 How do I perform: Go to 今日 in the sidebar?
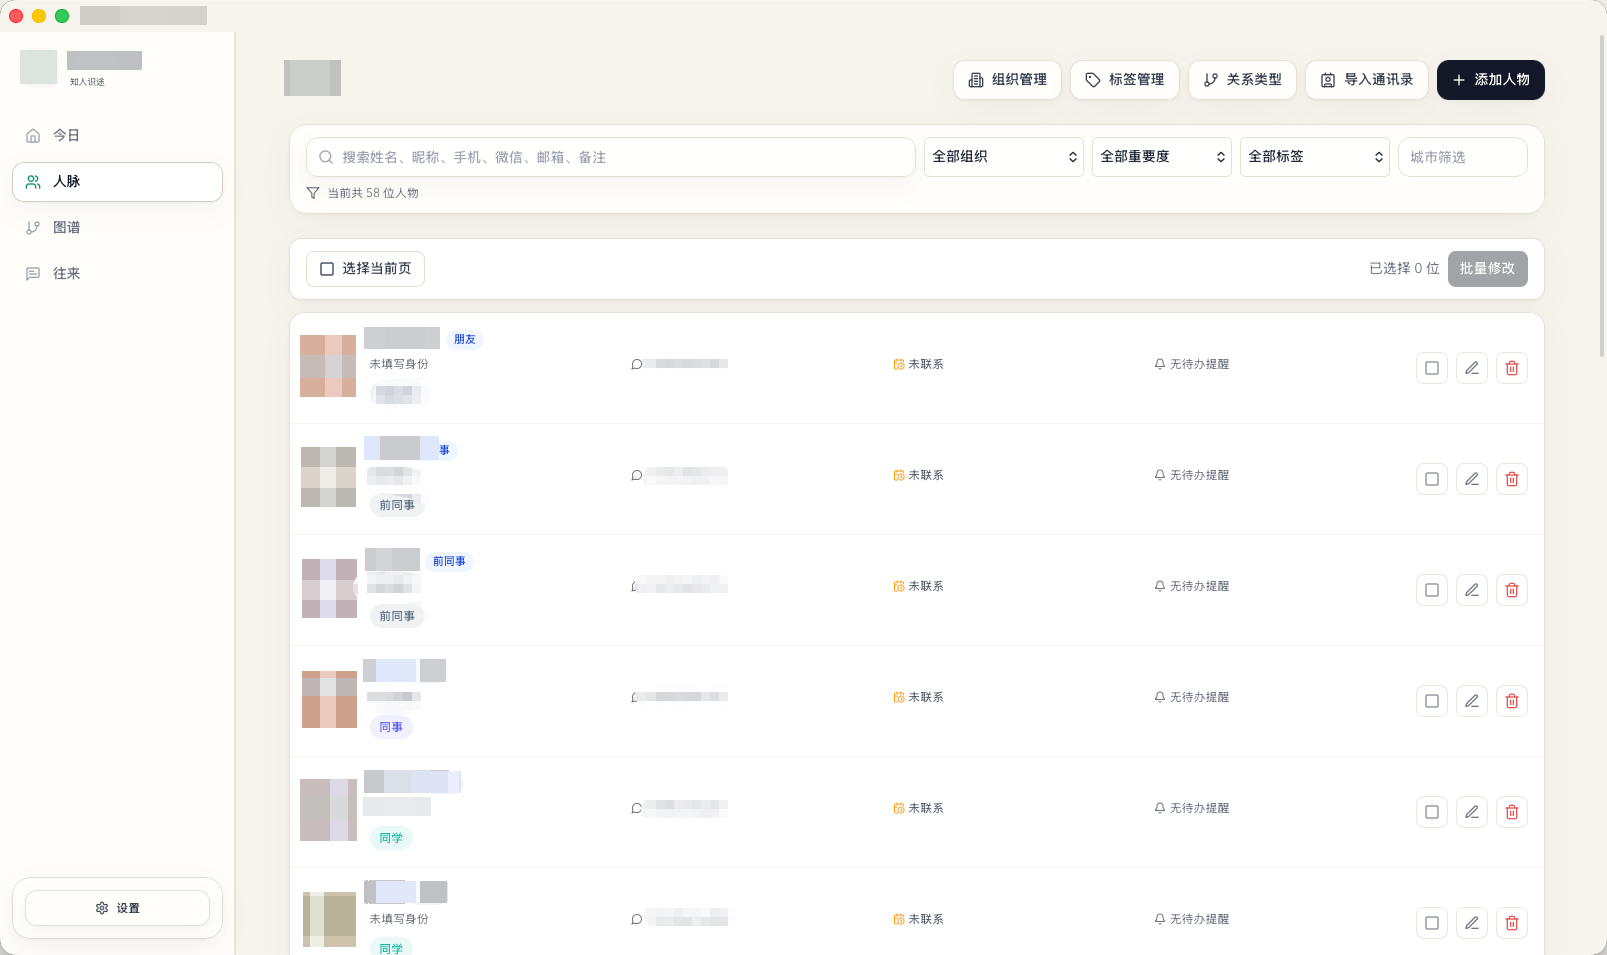117,135
